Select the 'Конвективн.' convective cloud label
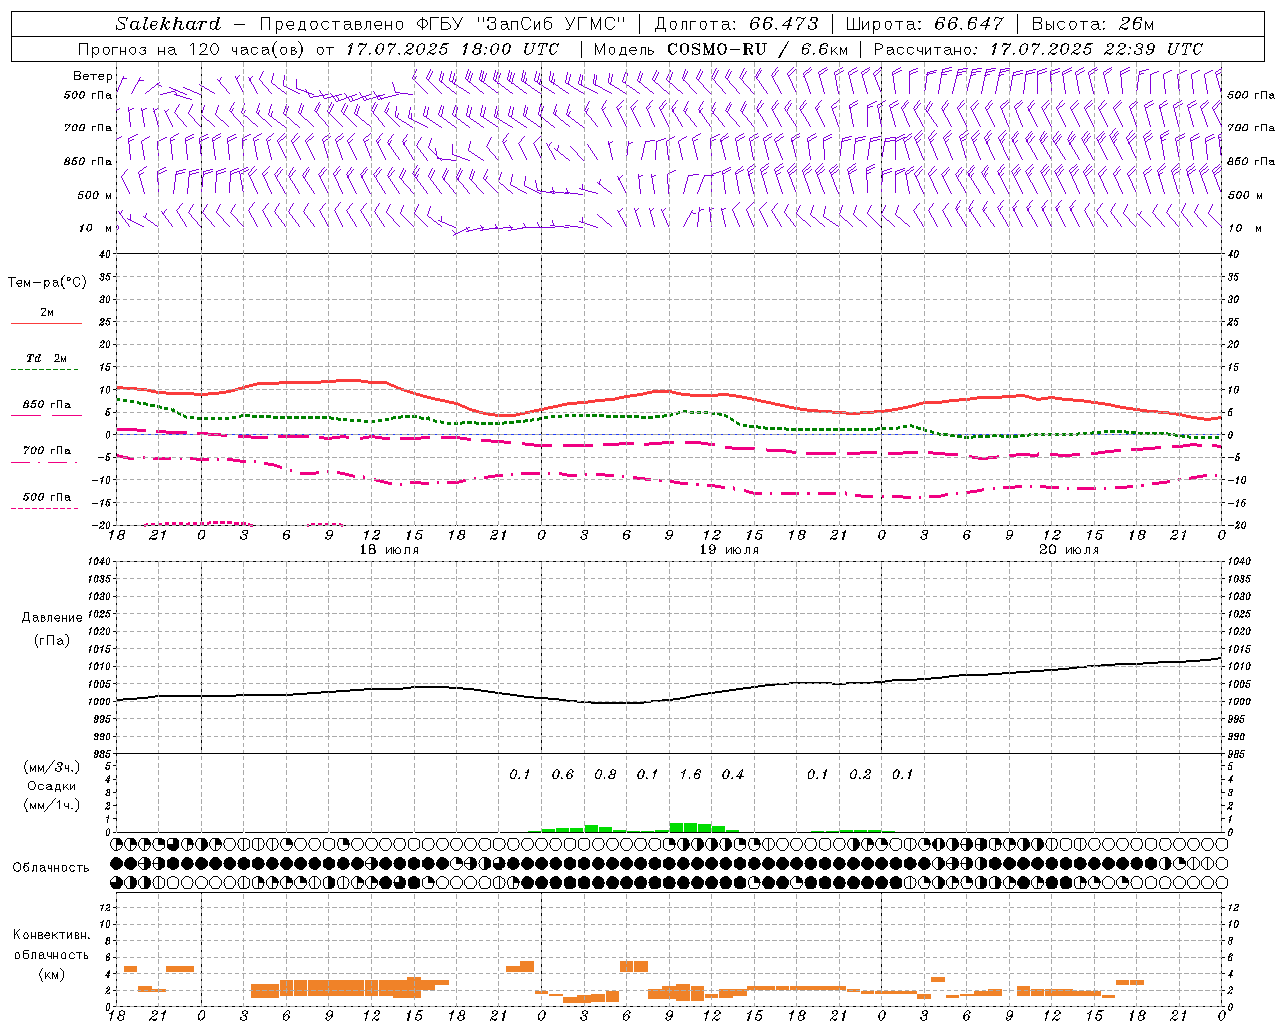The height and width of the screenshot is (1024, 1280). [x=51, y=935]
